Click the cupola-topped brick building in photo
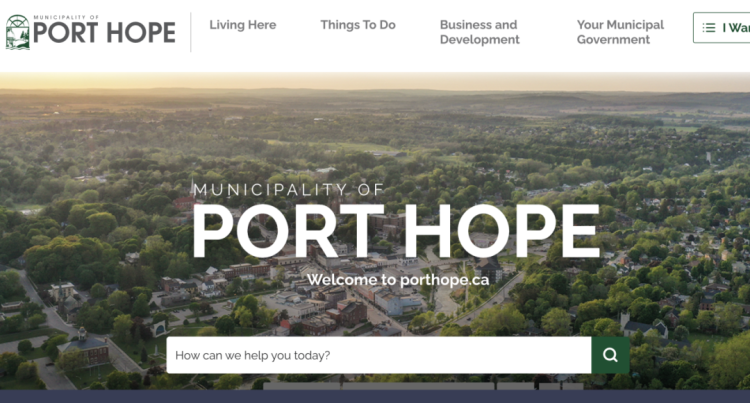 coord(84,348)
